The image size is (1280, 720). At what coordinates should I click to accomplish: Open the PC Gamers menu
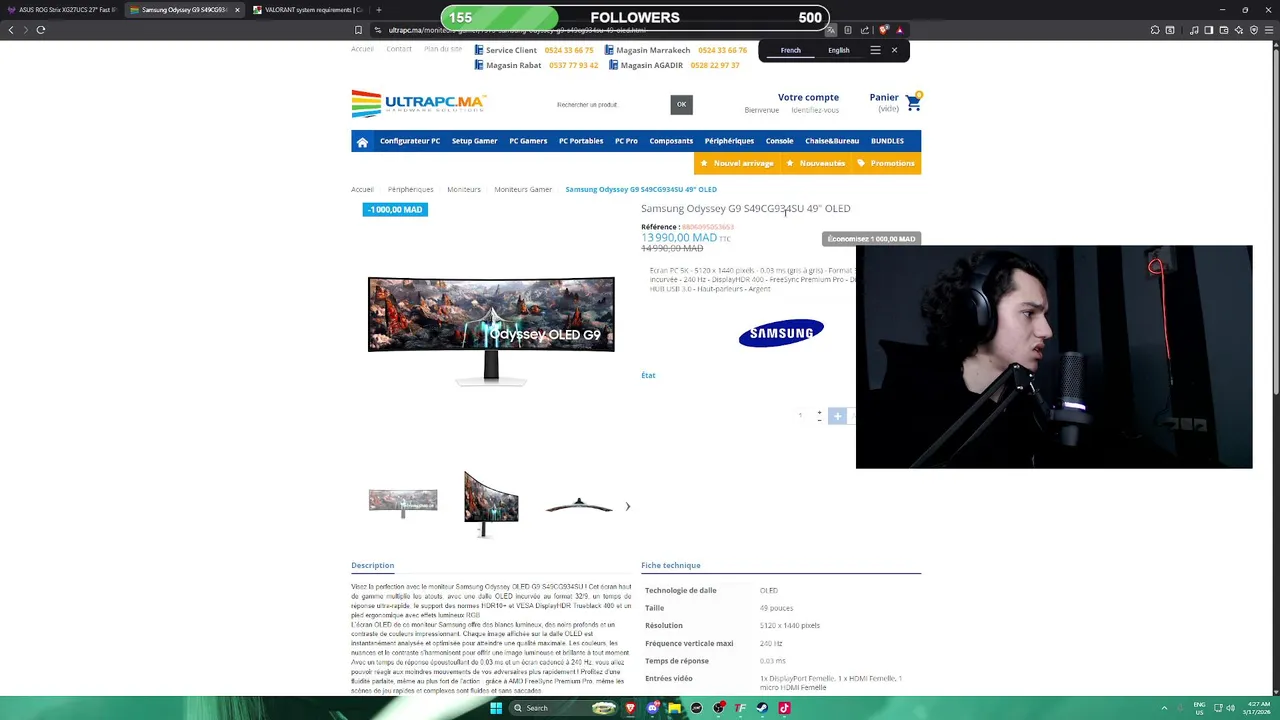click(x=528, y=141)
